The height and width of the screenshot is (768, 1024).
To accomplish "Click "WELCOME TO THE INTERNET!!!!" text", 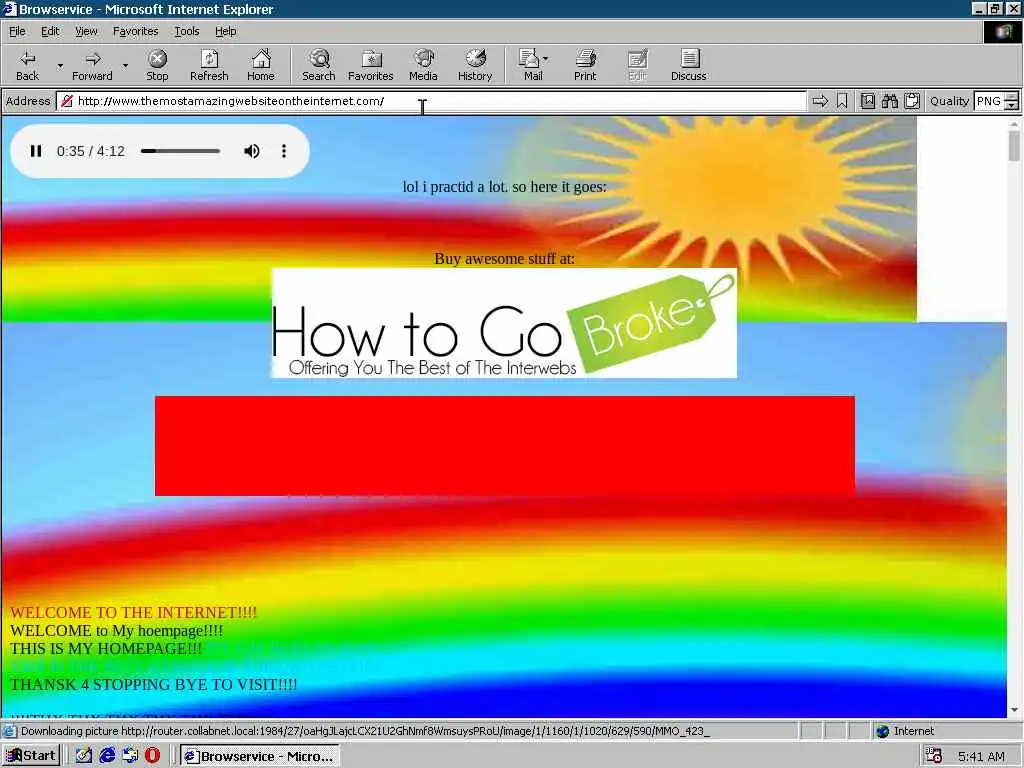I will [x=133, y=613].
